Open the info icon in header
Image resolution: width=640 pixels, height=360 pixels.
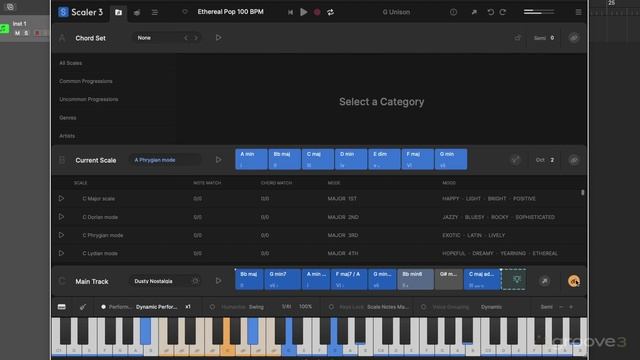pos(453,12)
